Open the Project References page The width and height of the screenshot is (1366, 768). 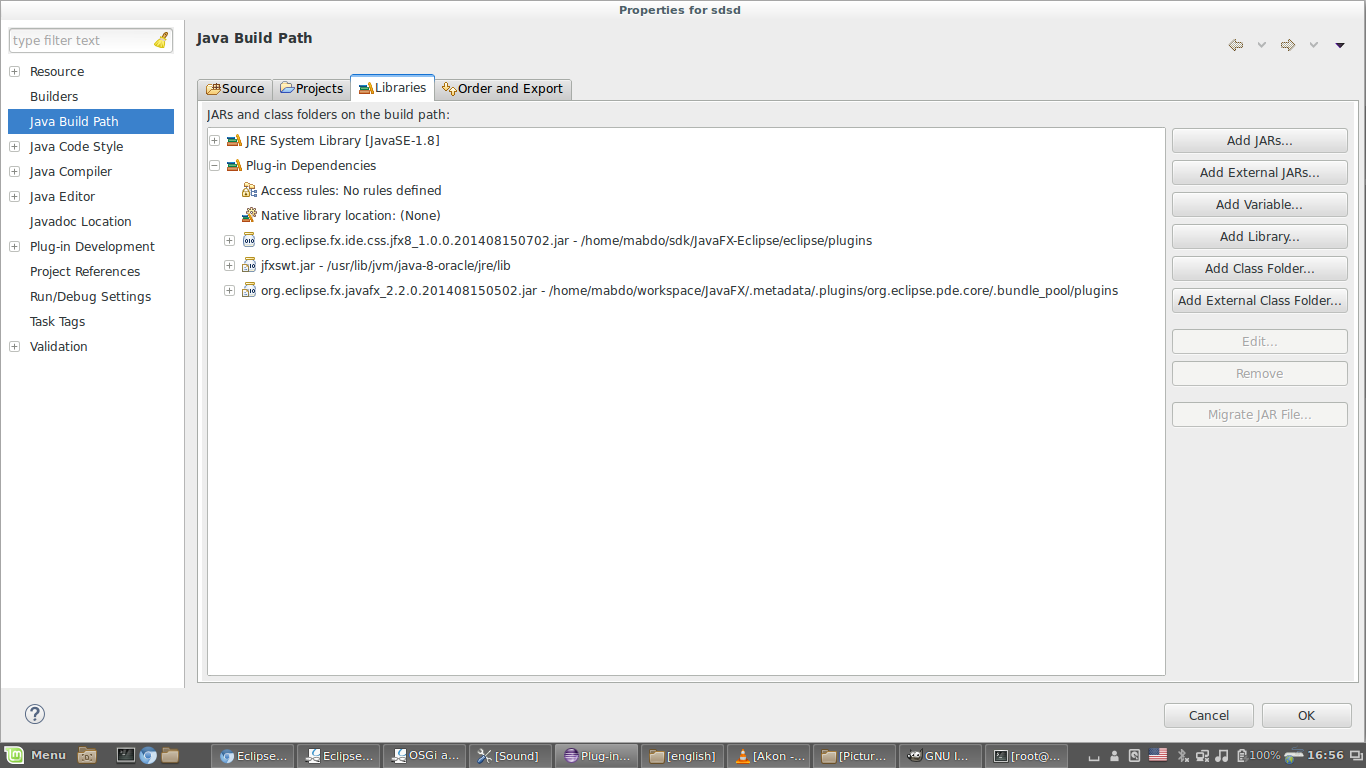pyautogui.click(x=85, y=272)
